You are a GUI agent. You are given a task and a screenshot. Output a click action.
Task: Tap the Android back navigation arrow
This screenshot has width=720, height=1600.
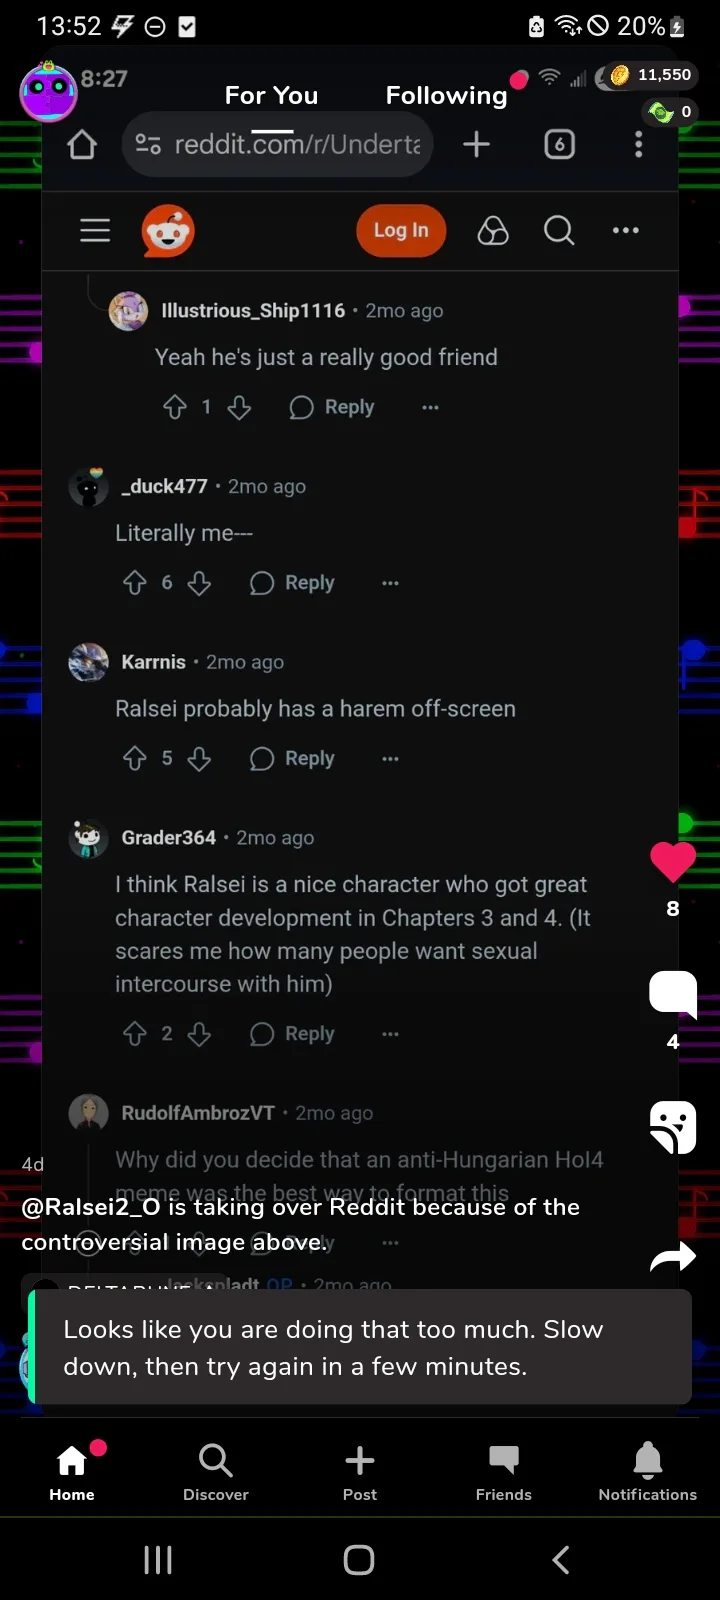[x=561, y=1560]
